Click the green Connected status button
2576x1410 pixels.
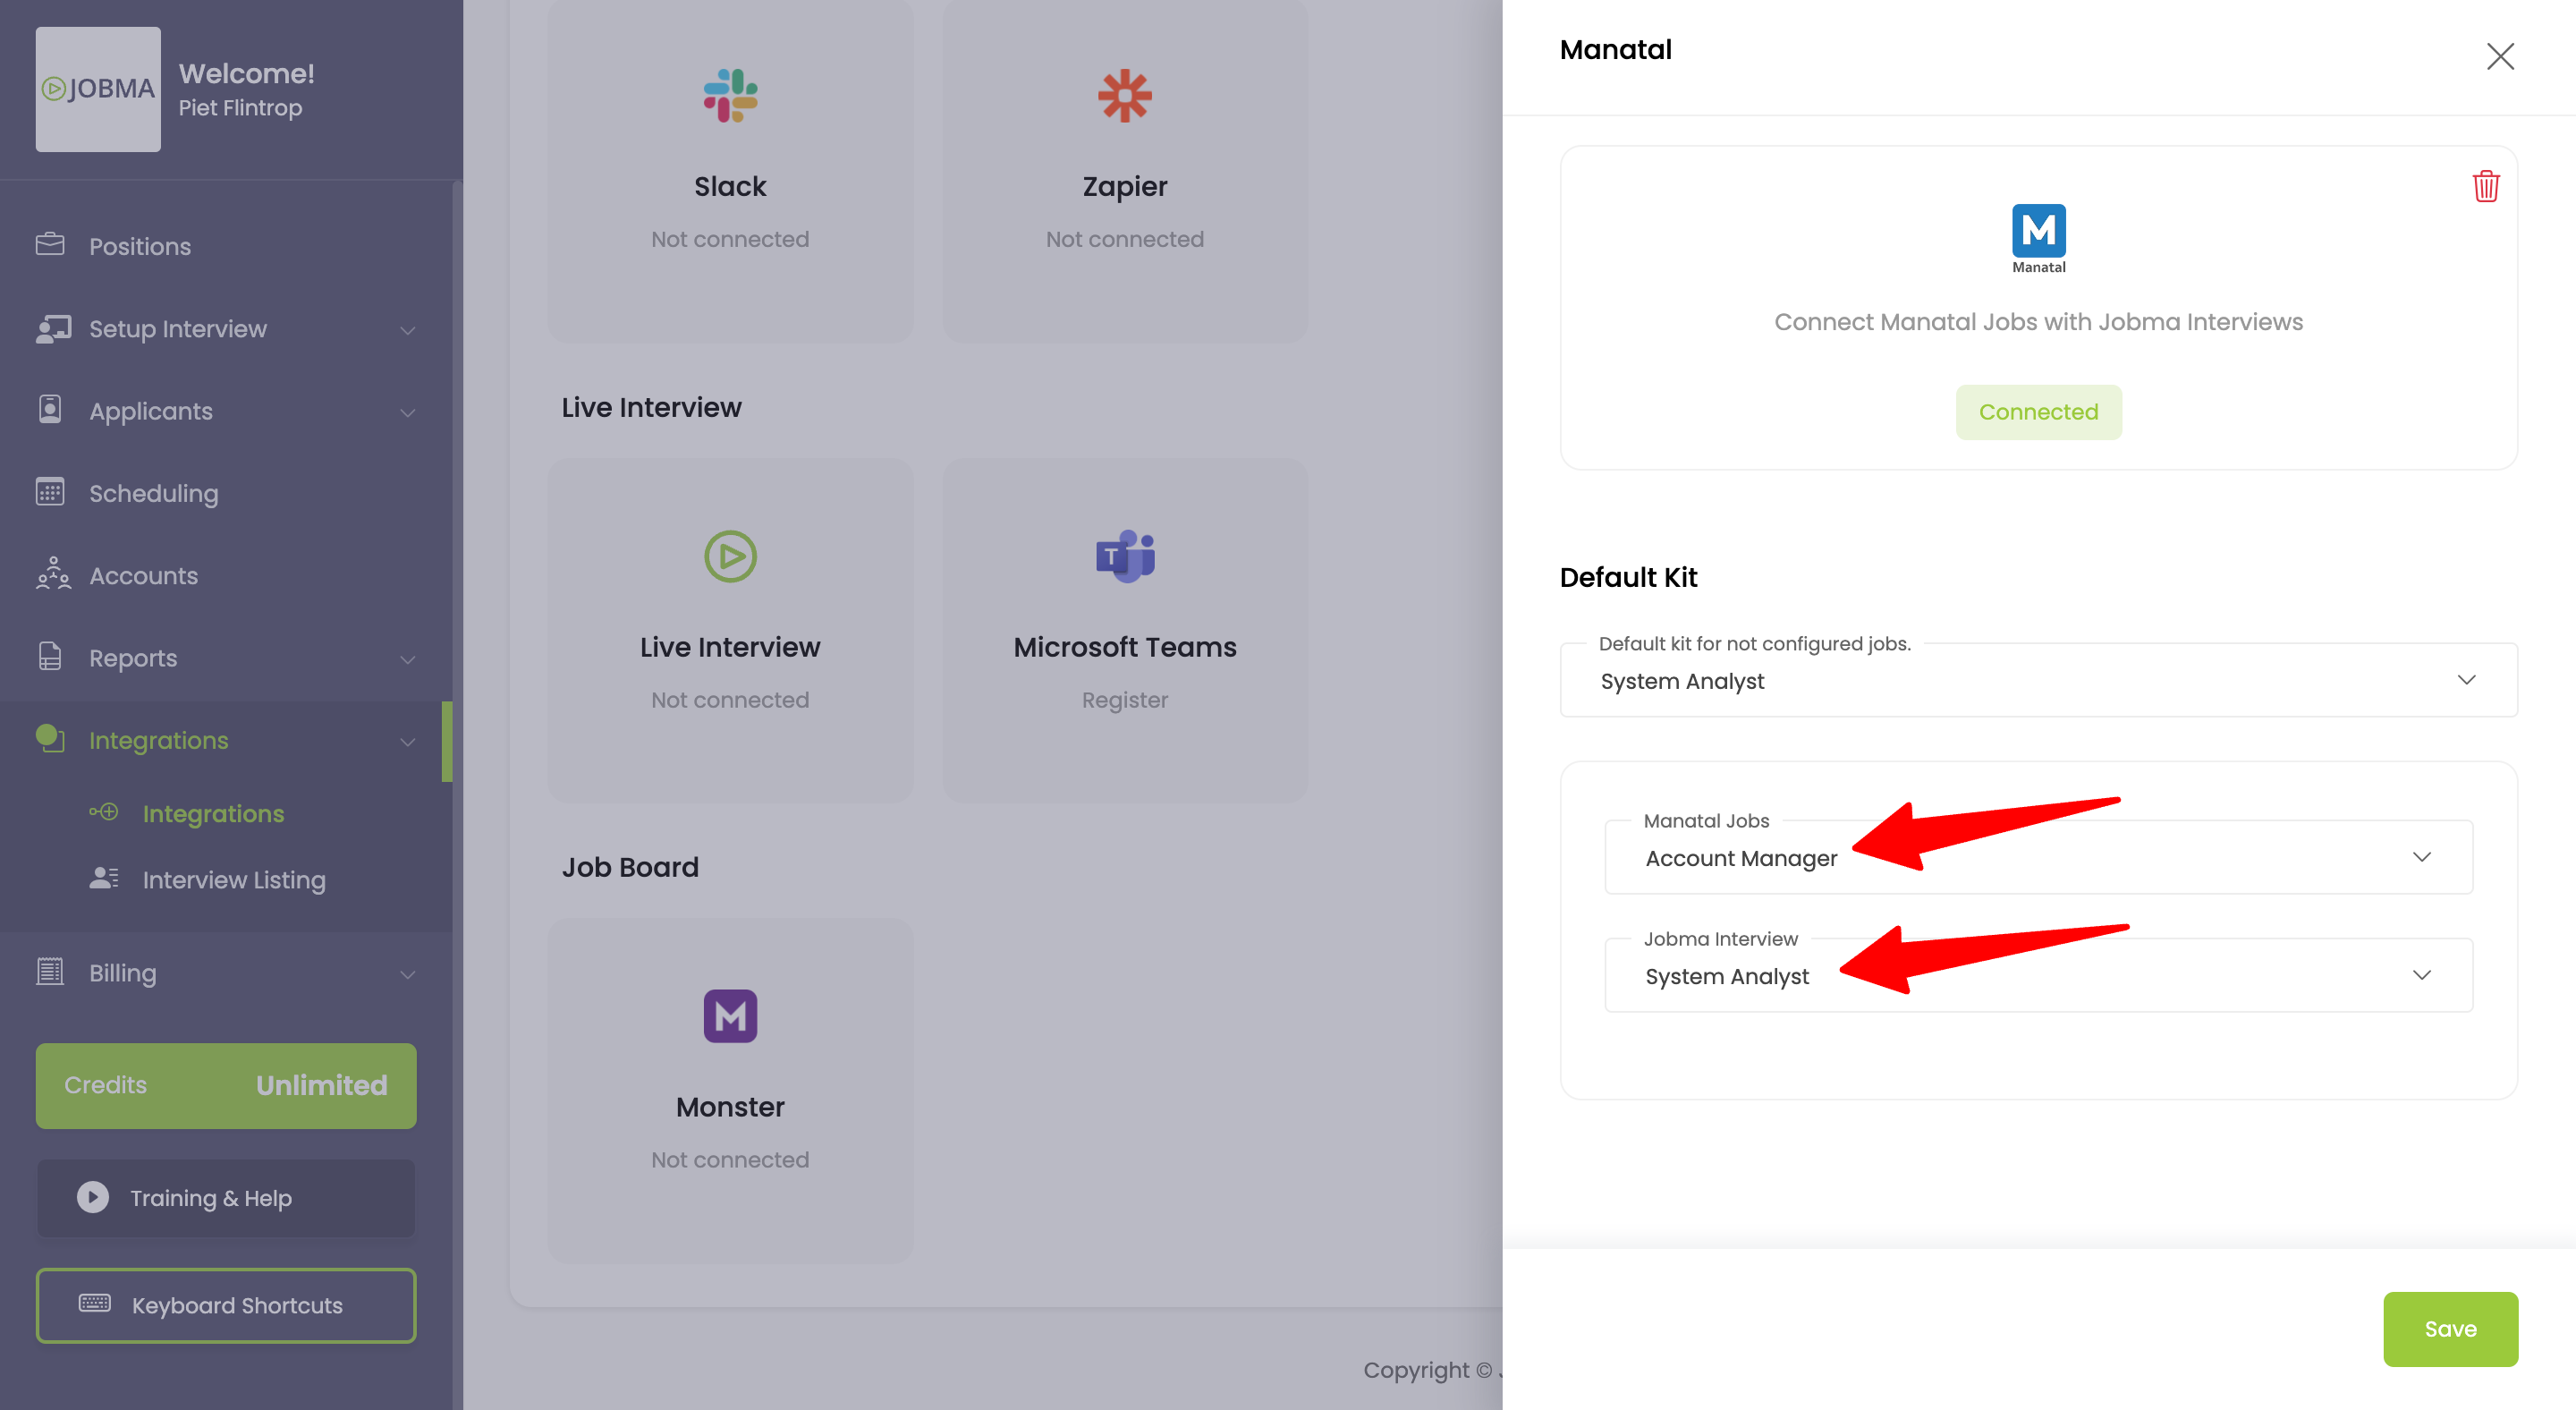tap(2038, 412)
